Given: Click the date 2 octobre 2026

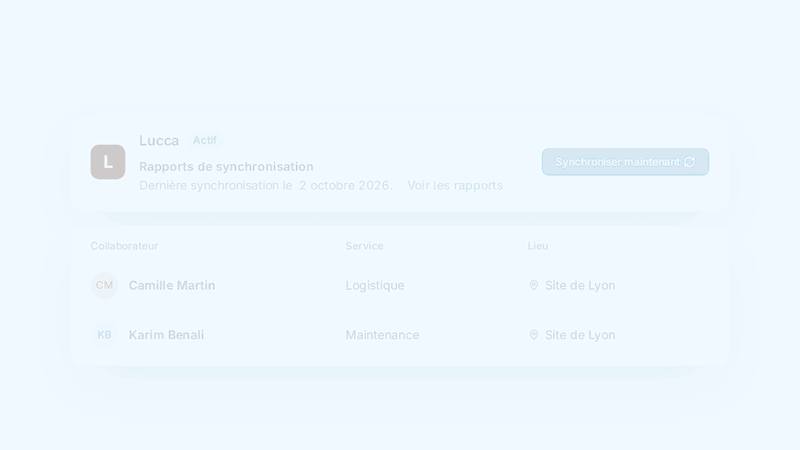Looking at the screenshot, I should 346,185.
